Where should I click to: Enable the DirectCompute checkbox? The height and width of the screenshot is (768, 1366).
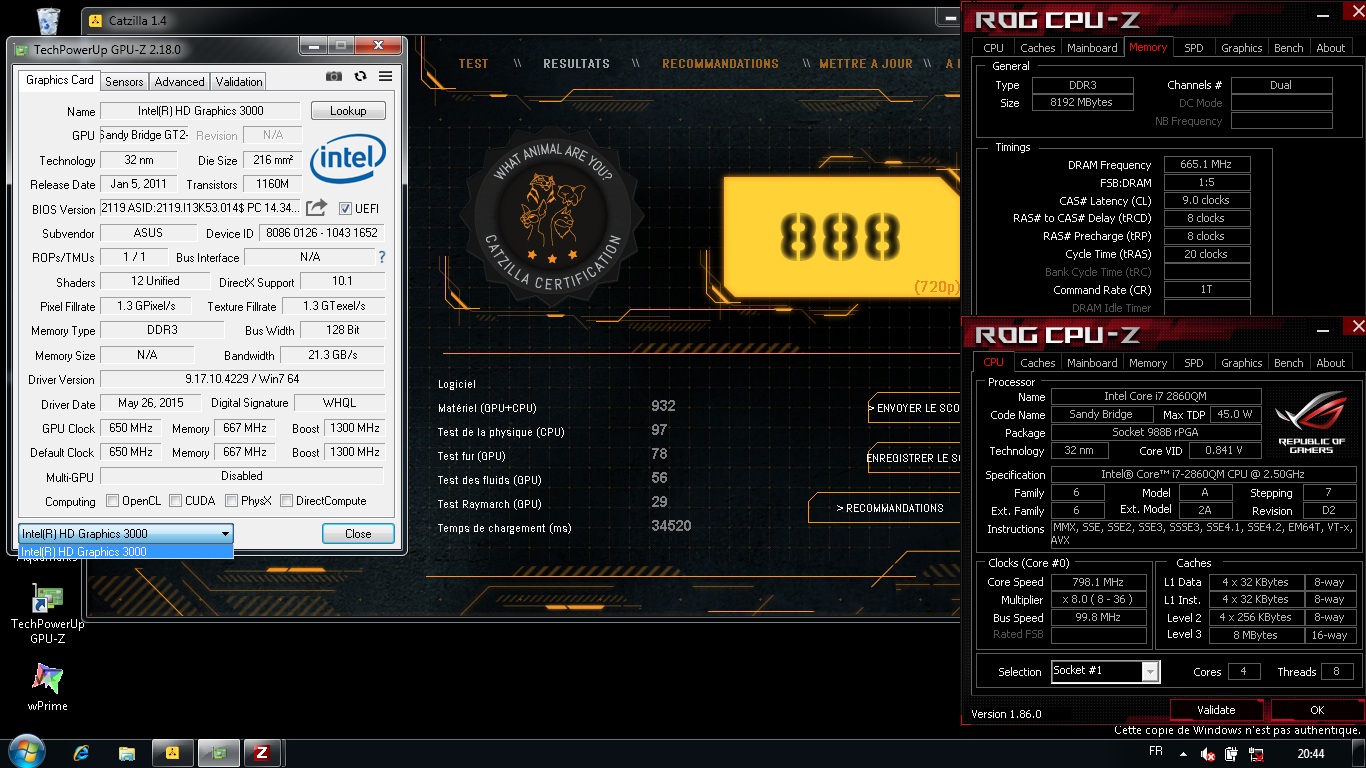tap(287, 501)
